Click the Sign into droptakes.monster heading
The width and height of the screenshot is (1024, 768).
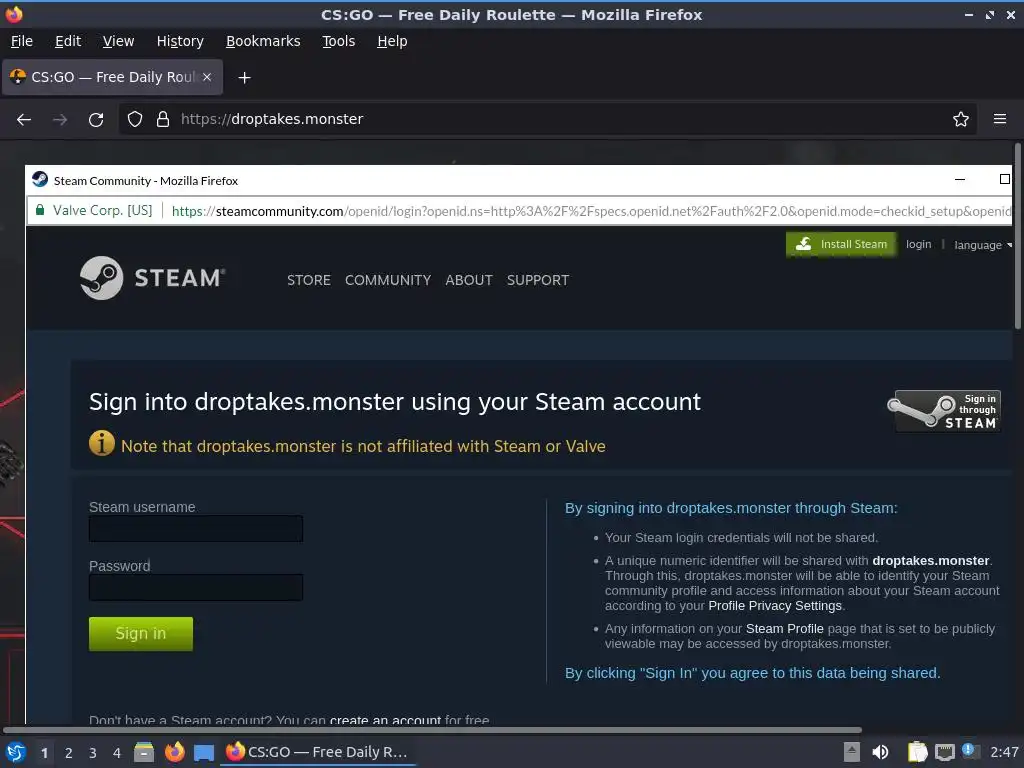[394, 402]
